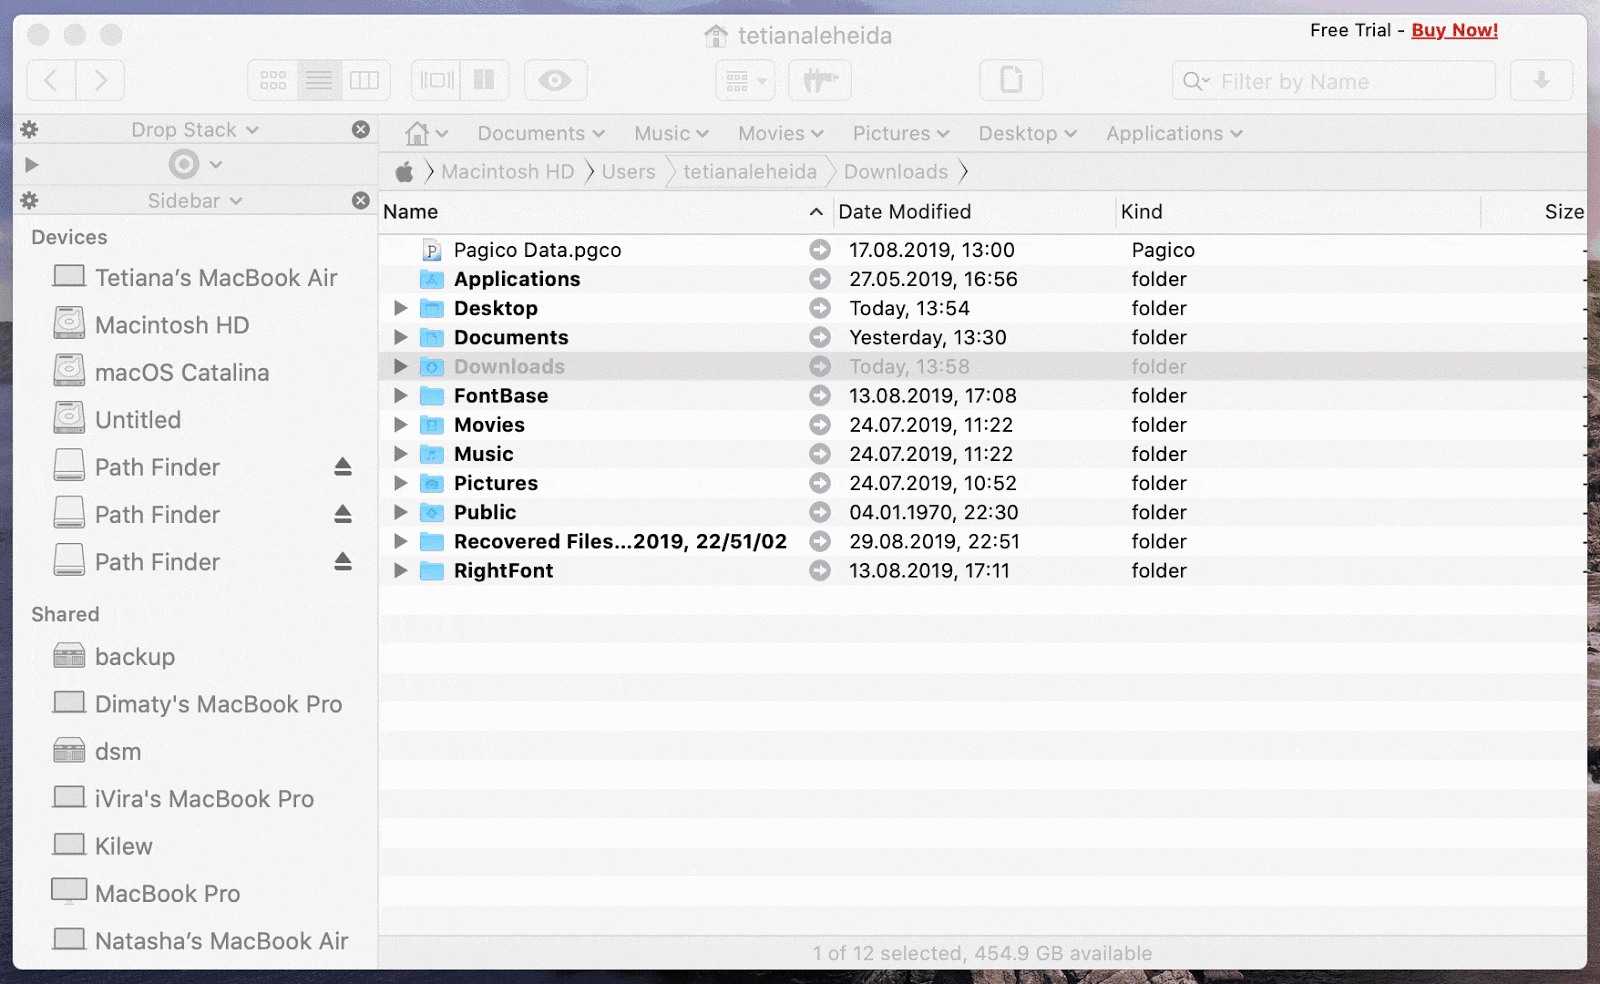Expand the Movies folder triangle
Image resolution: width=1600 pixels, height=984 pixels.
(401, 424)
